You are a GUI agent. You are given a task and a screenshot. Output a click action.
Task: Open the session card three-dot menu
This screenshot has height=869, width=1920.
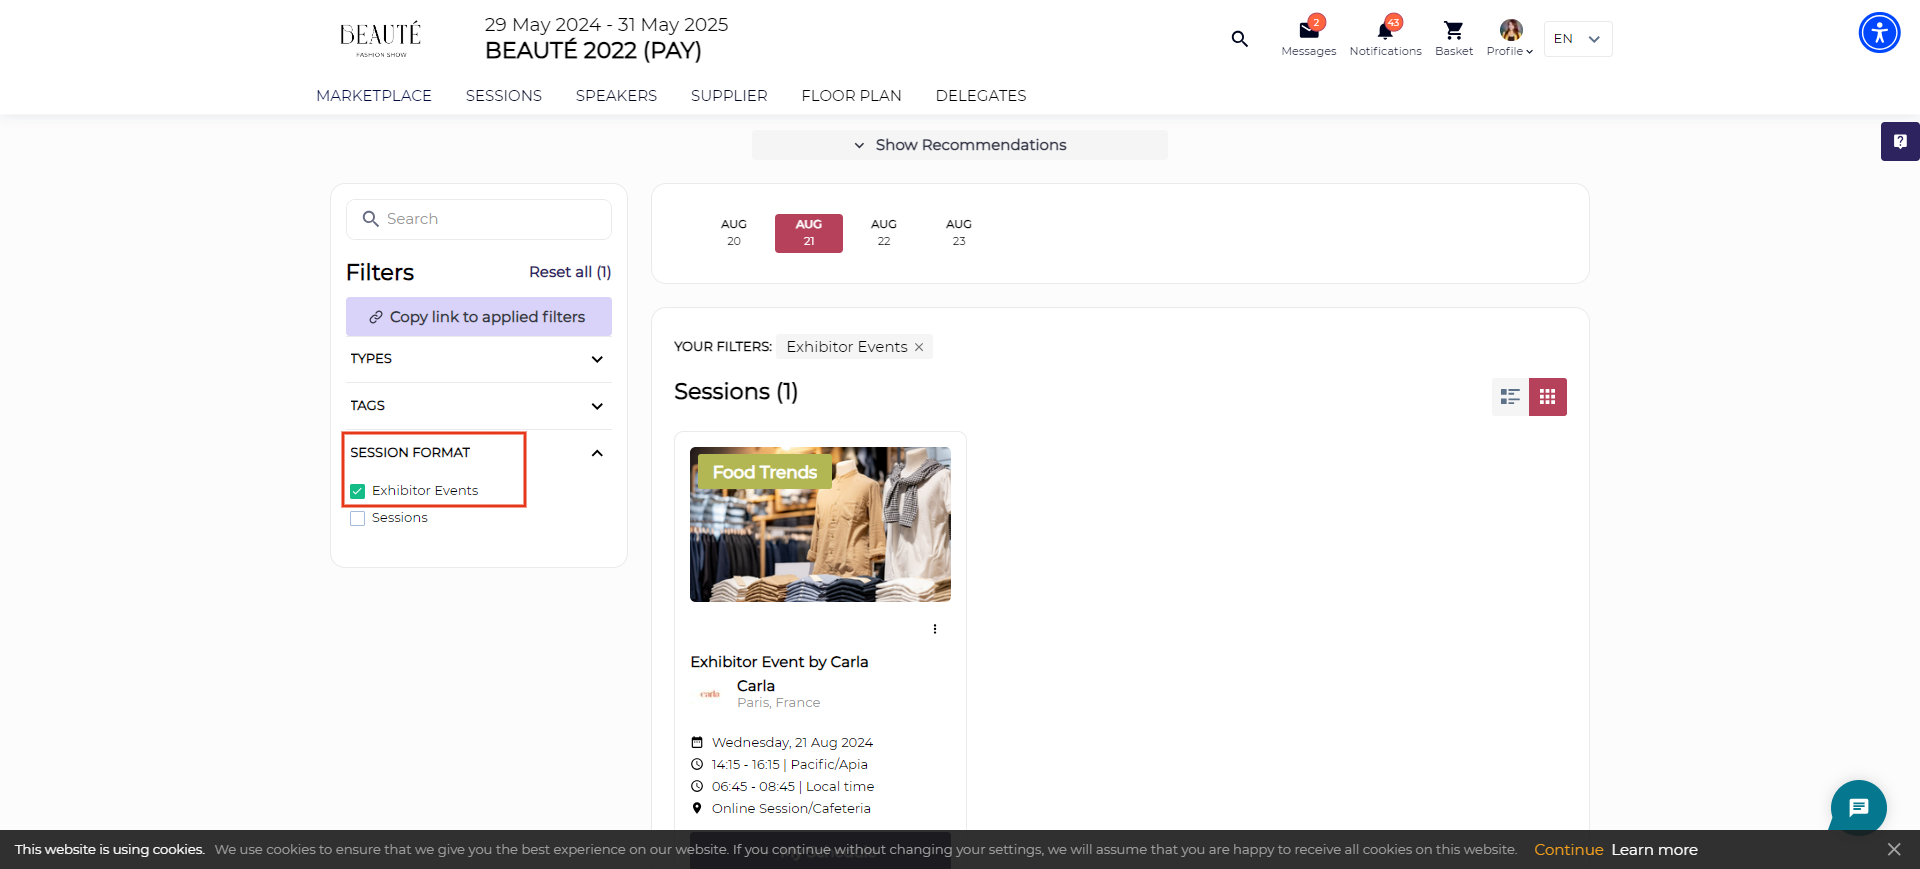pos(935,629)
